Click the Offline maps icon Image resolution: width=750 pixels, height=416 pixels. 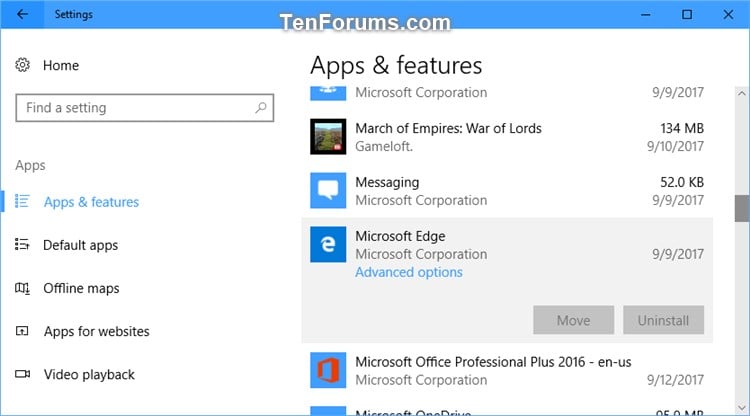pos(22,288)
